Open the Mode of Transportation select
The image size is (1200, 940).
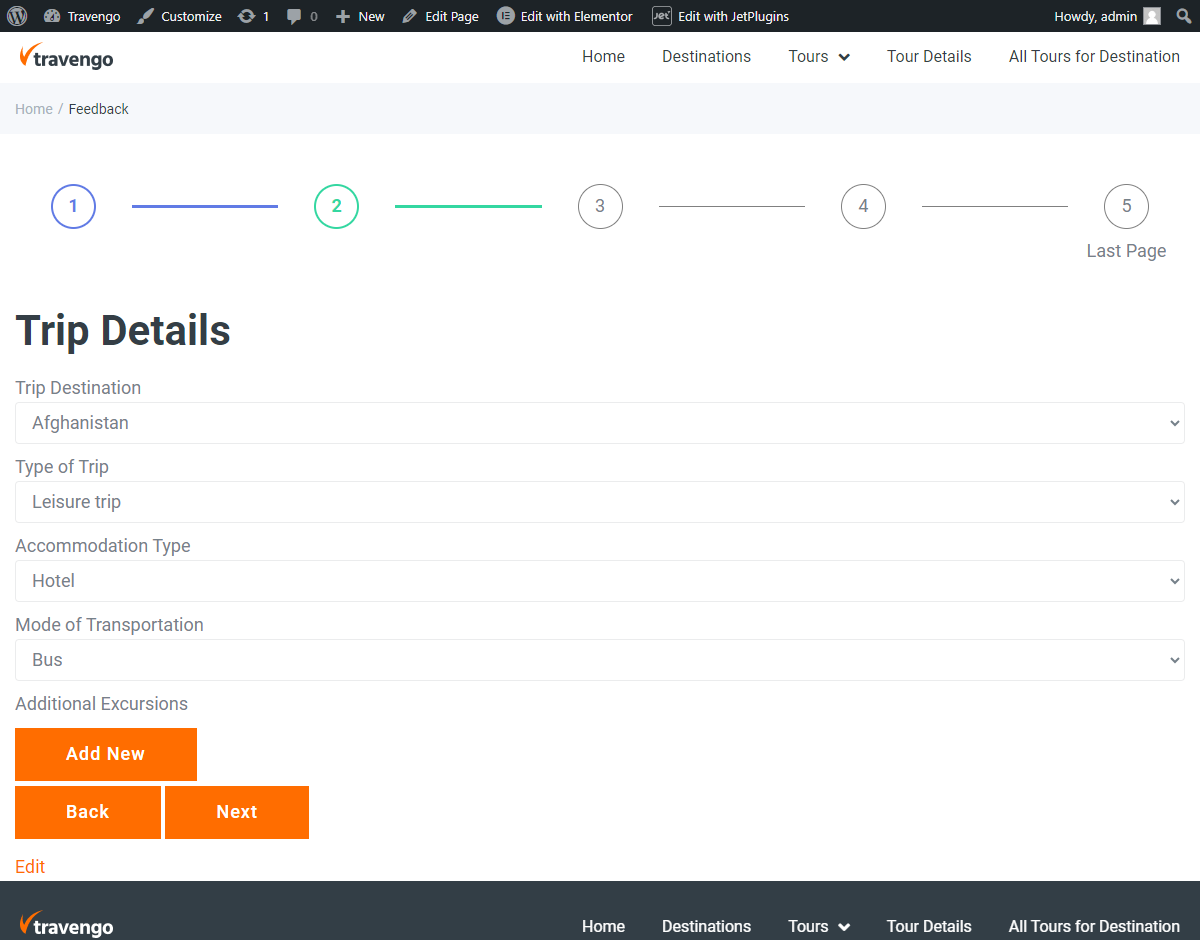click(599, 660)
